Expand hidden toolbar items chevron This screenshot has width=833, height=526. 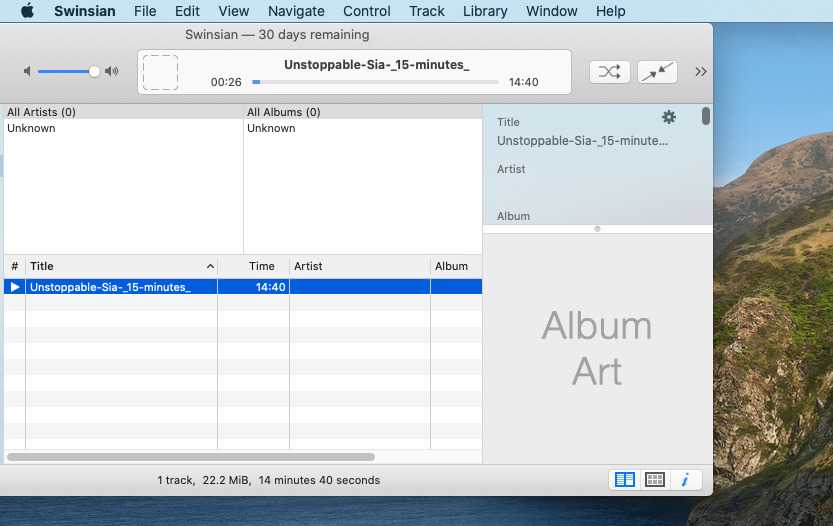point(700,71)
